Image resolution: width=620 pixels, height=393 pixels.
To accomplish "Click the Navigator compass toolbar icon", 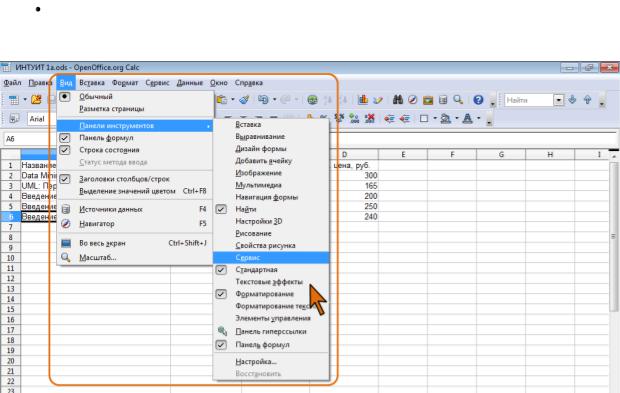I will 412,100.
